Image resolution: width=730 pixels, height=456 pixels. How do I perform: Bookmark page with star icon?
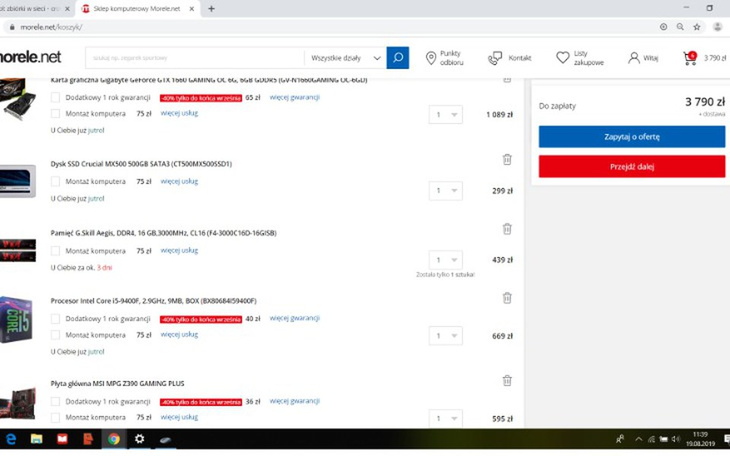[697, 27]
